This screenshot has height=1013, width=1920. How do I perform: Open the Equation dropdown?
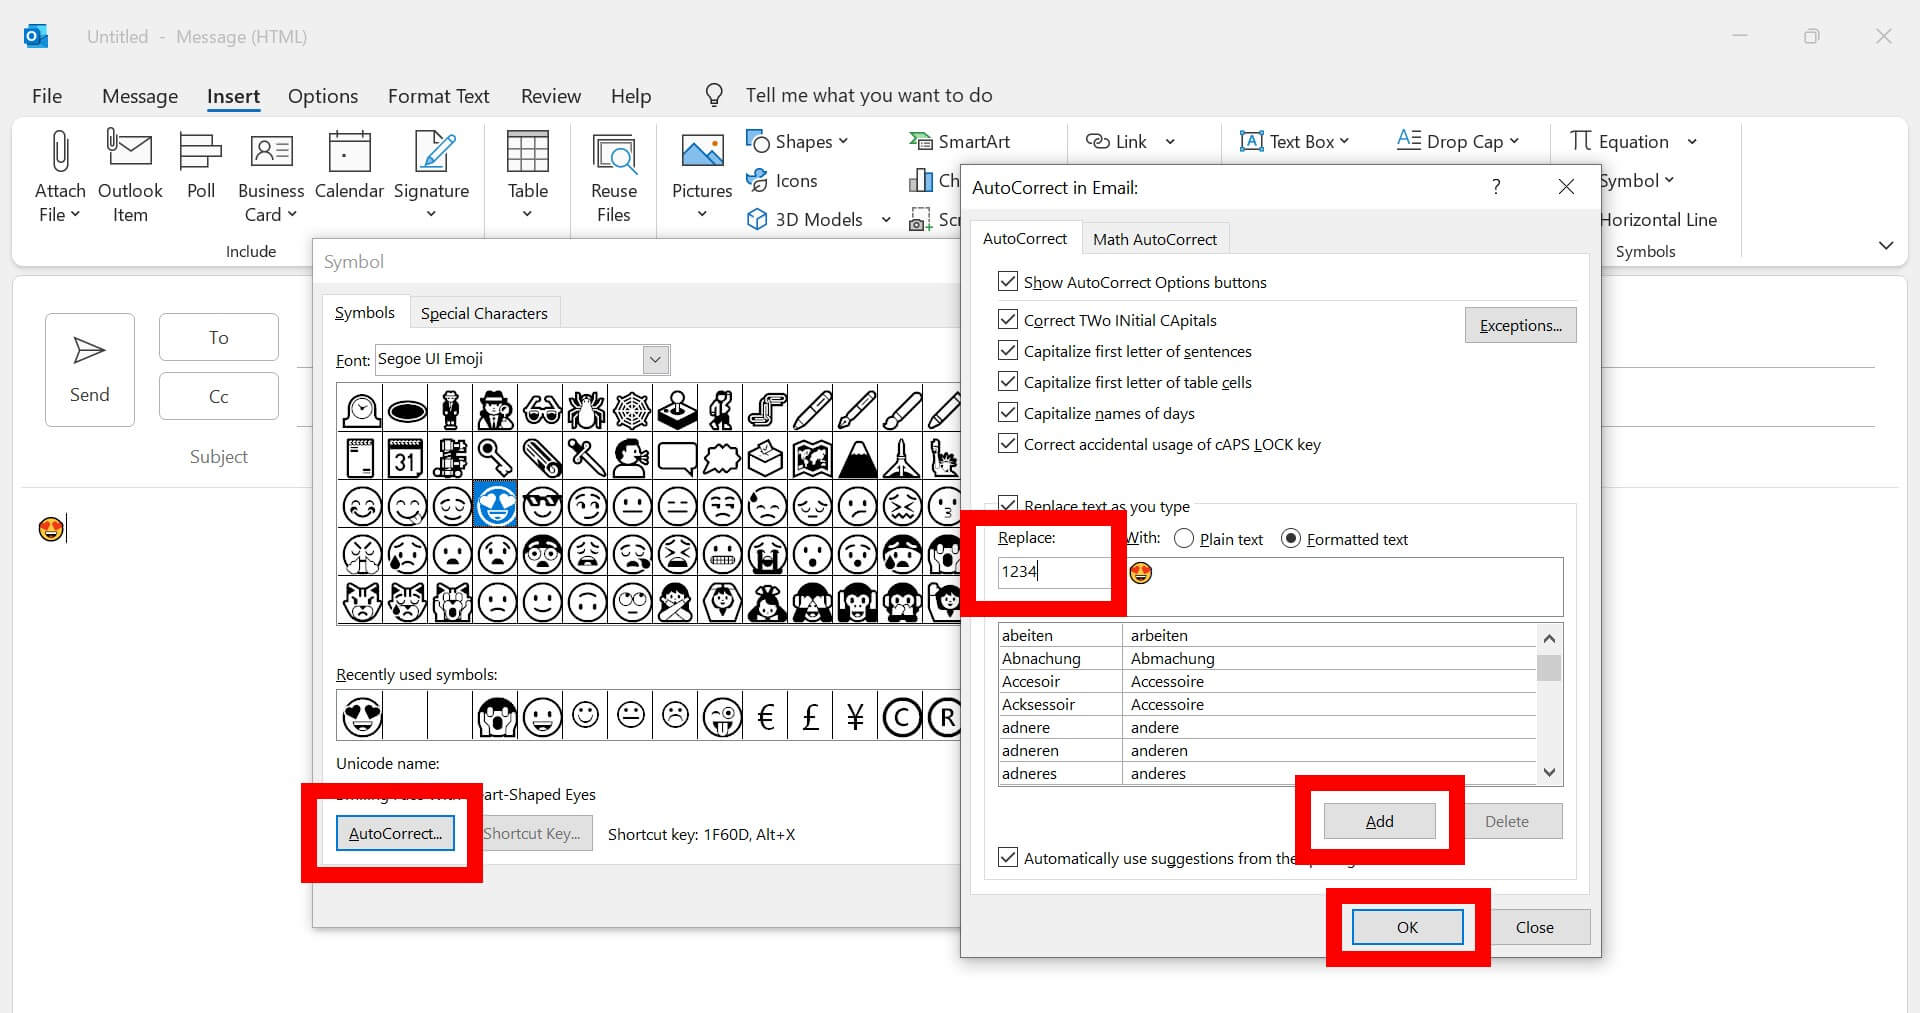(1691, 140)
